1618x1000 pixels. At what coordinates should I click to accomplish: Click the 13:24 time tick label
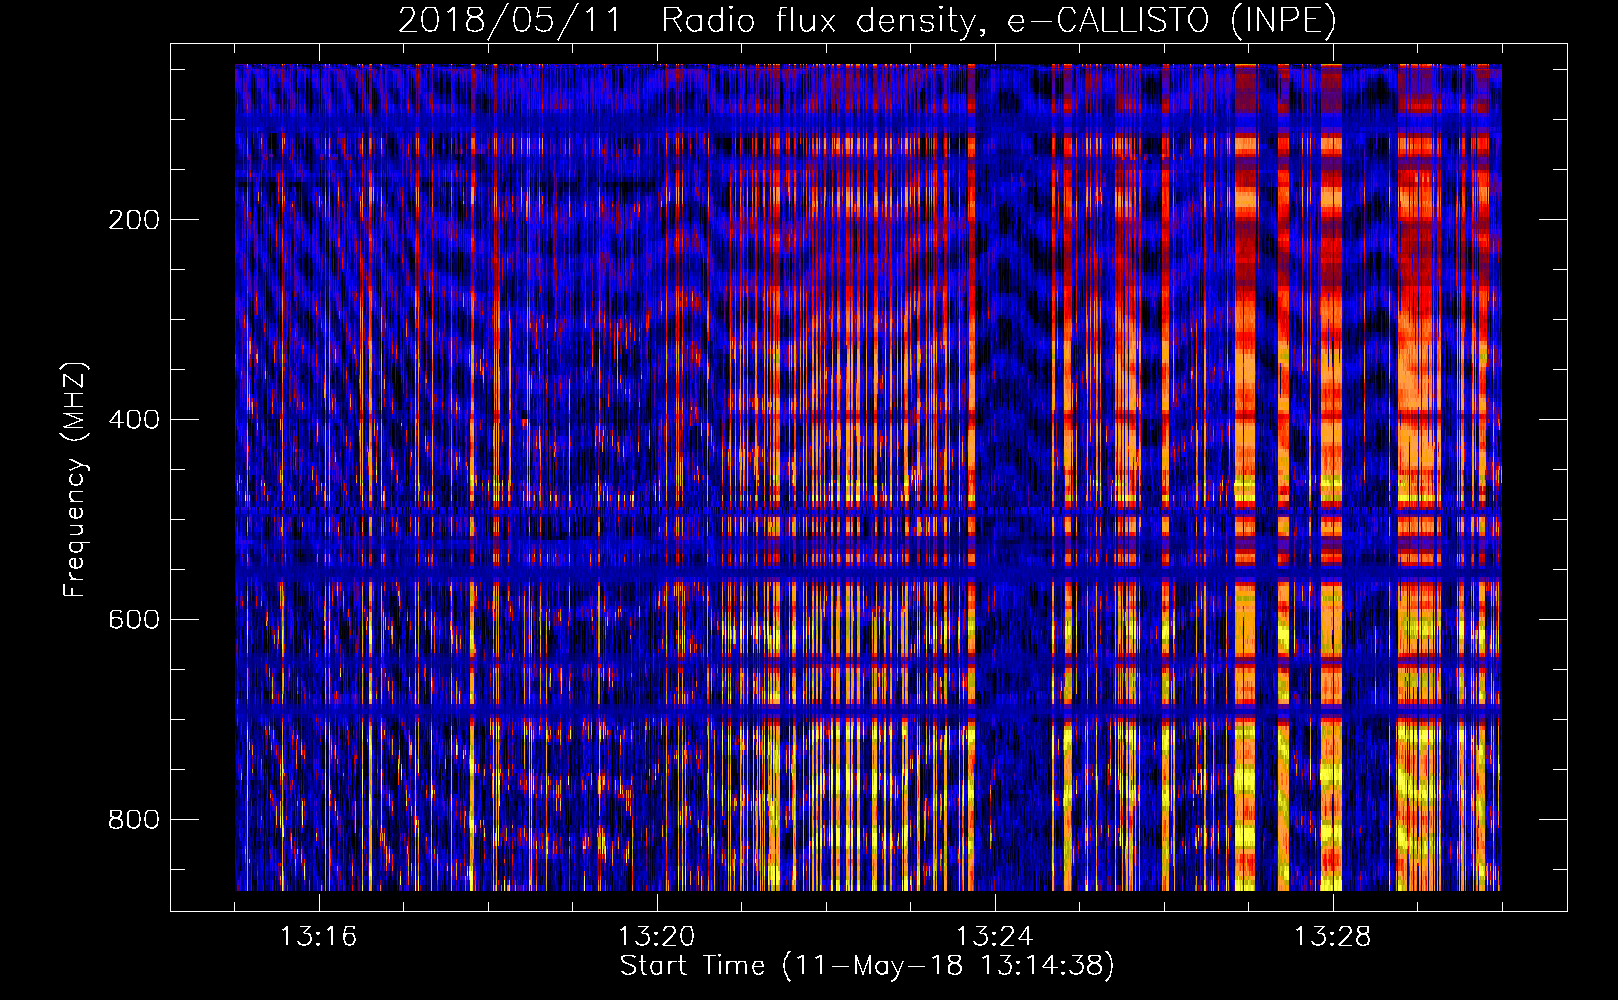pos(995,937)
